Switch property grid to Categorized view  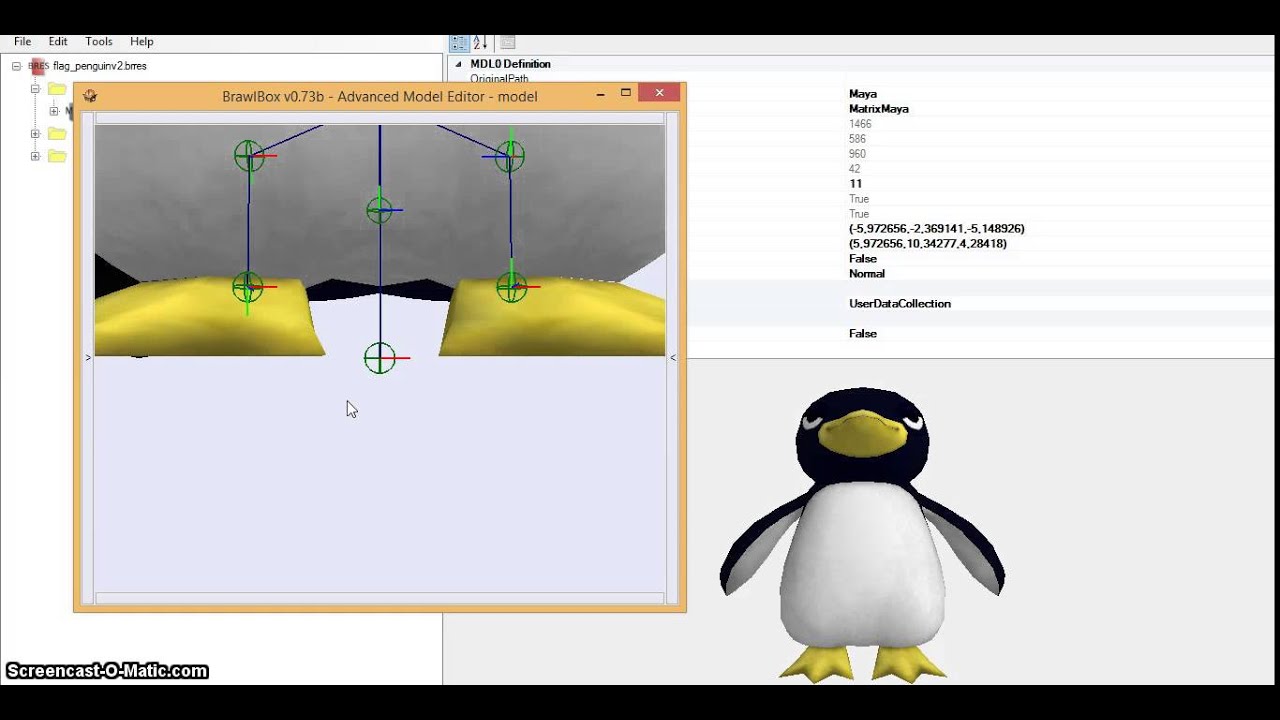point(459,43)
